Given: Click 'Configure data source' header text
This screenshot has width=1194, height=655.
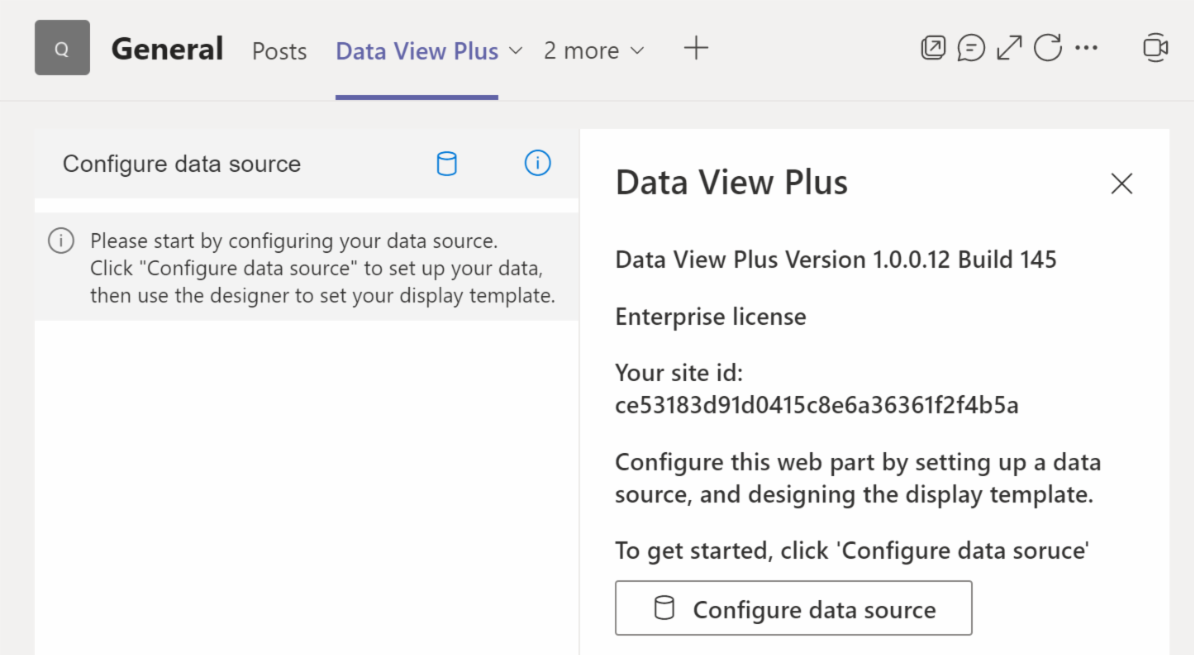Looking at the screenshot, I should pyautogui.click(x=182, y=164).
